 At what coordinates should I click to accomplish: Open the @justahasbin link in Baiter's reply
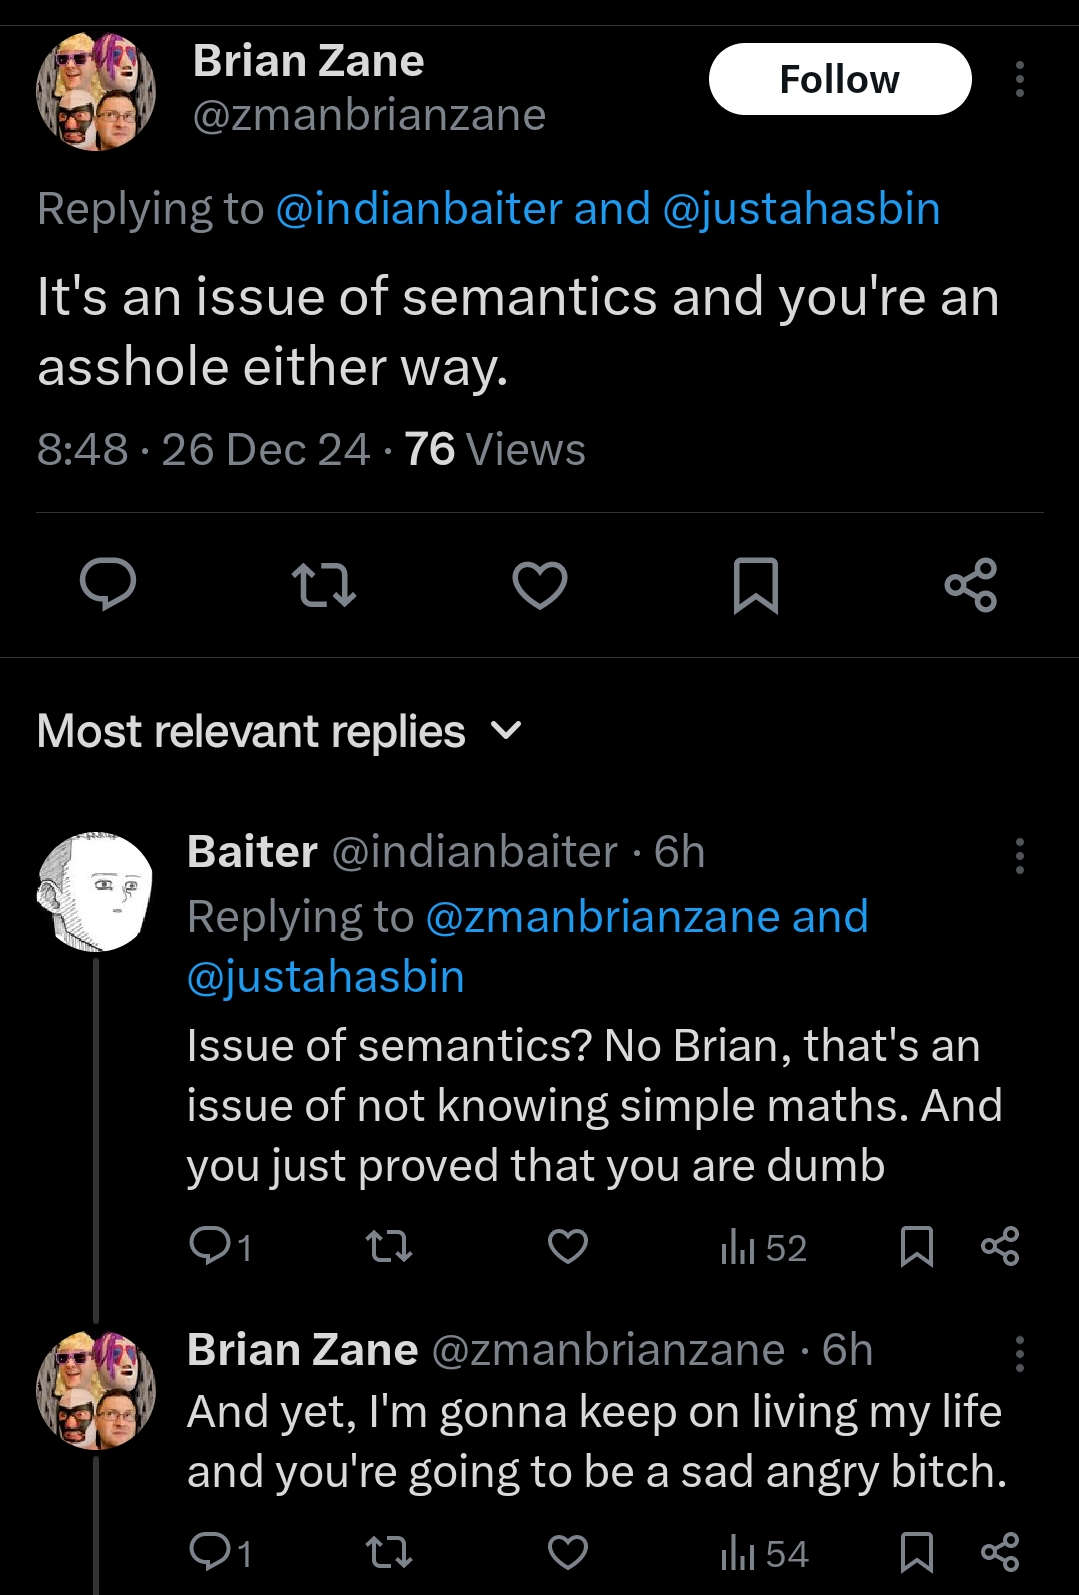pyautogui.click(x=326, y=977)
